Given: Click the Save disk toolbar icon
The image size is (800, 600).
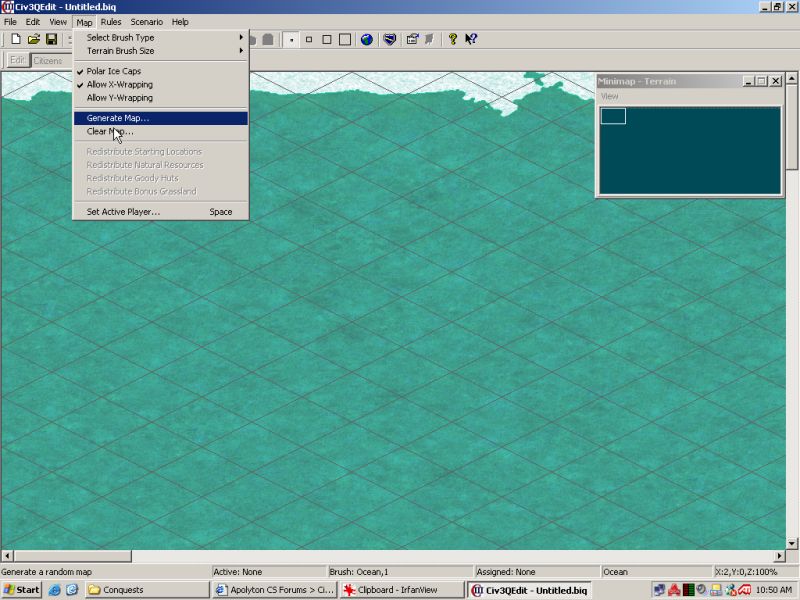Looking at the screenshot, I should pos(51,39).
